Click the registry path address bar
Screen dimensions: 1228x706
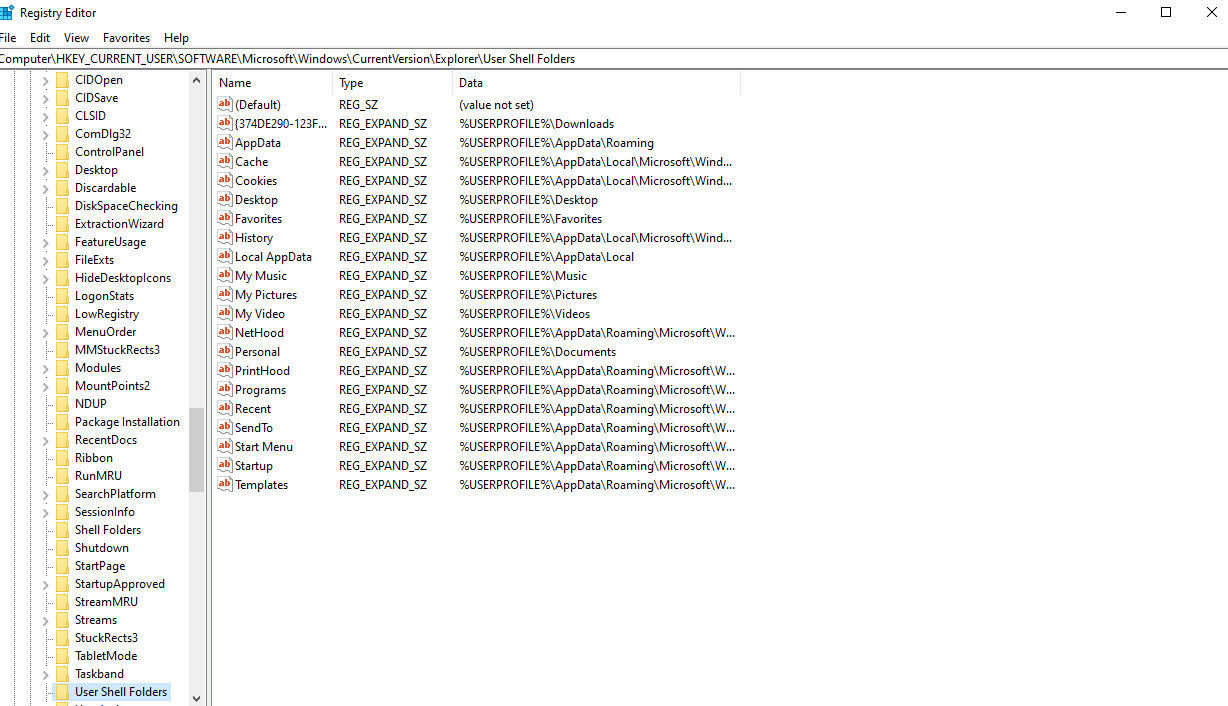(x=614, y=59)
